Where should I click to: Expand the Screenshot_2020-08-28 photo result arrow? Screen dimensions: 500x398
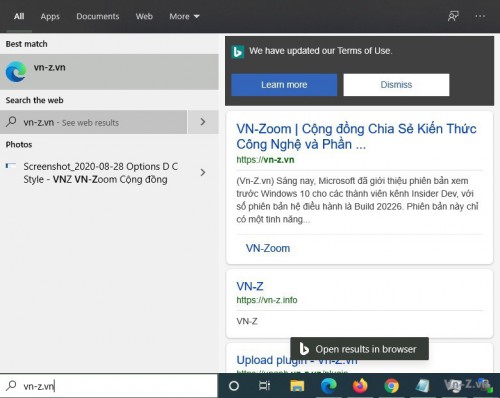(203, 172)
